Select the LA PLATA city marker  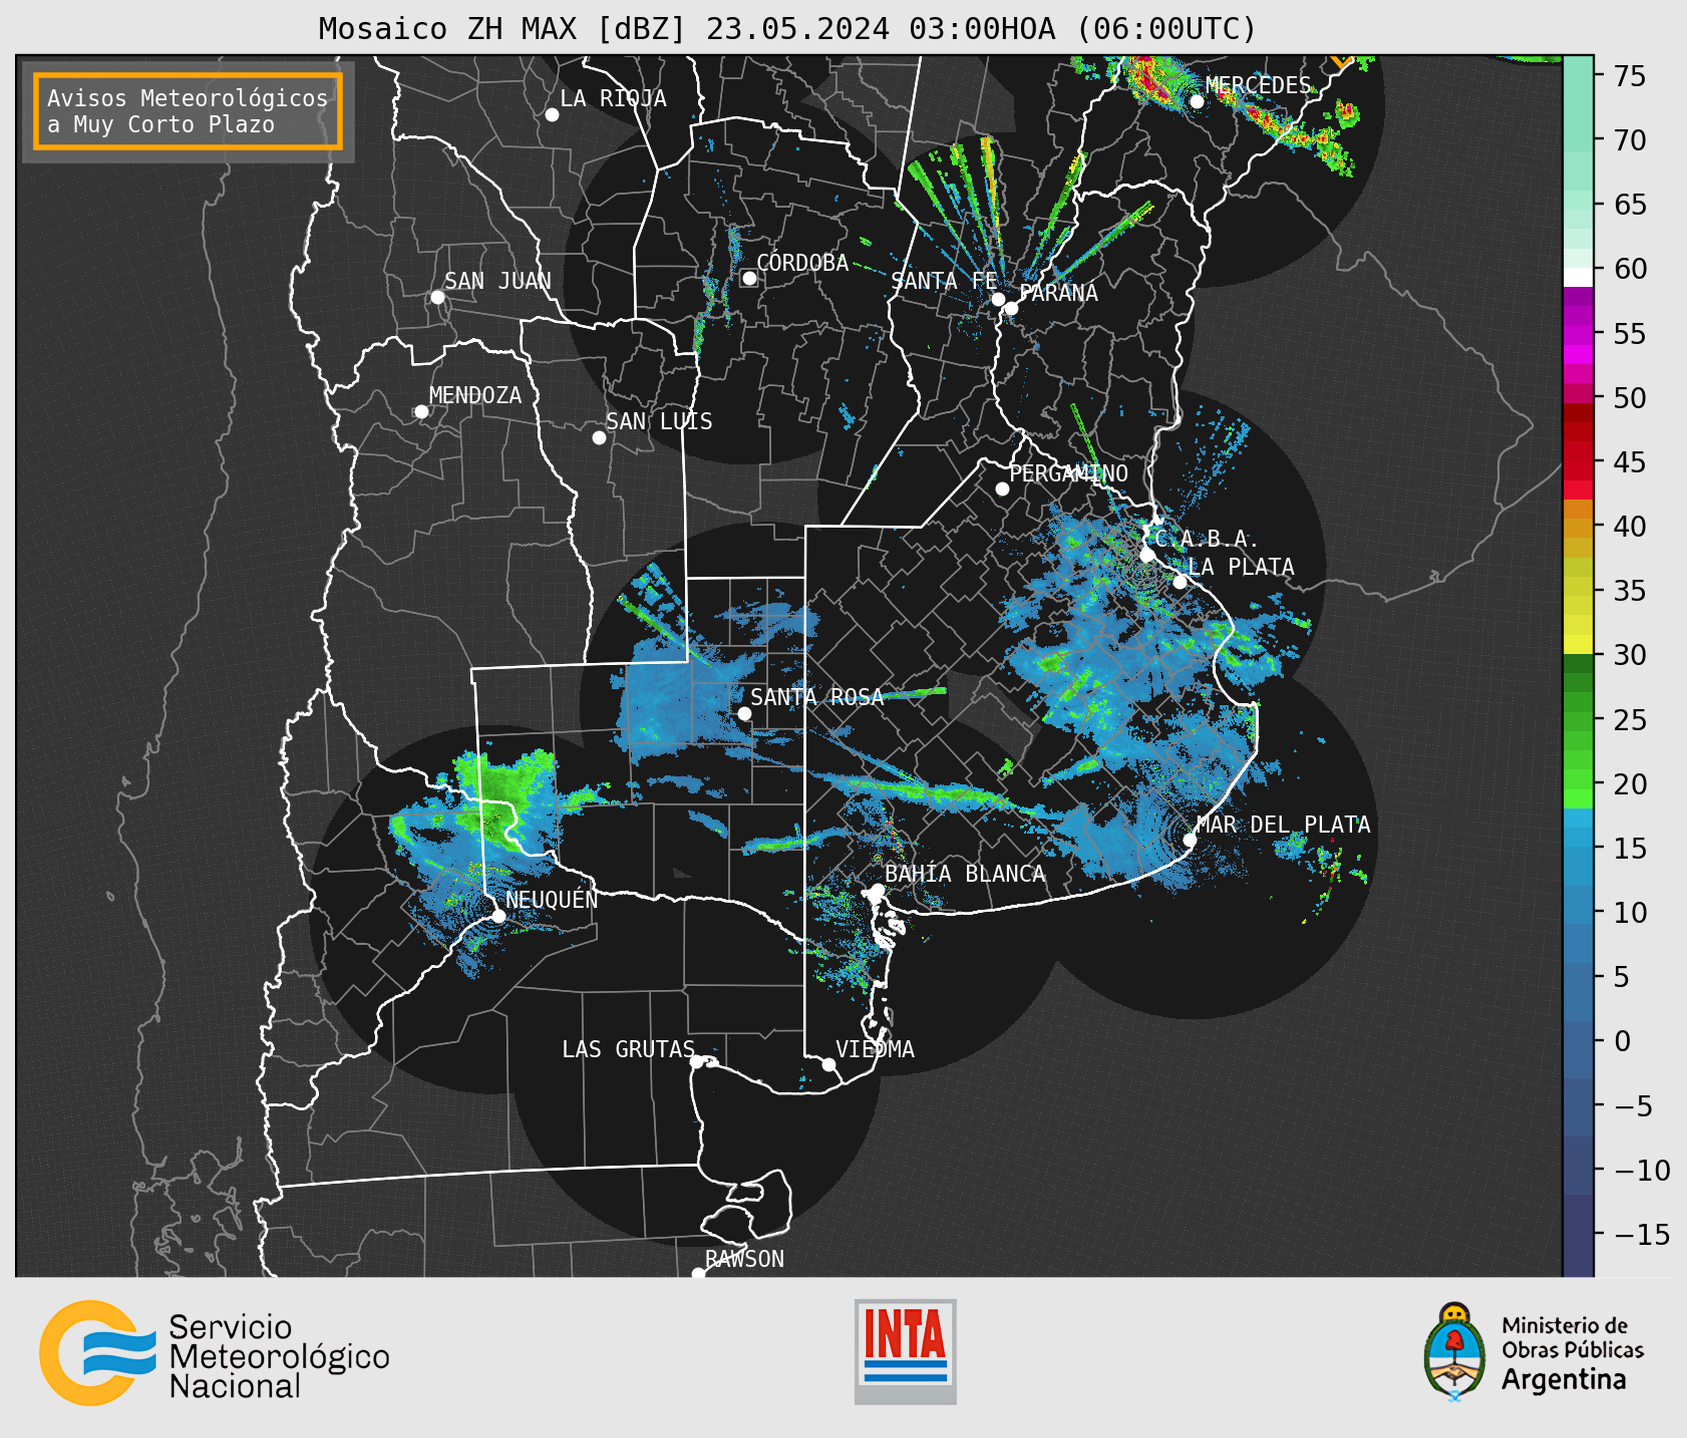(1180, 582)
